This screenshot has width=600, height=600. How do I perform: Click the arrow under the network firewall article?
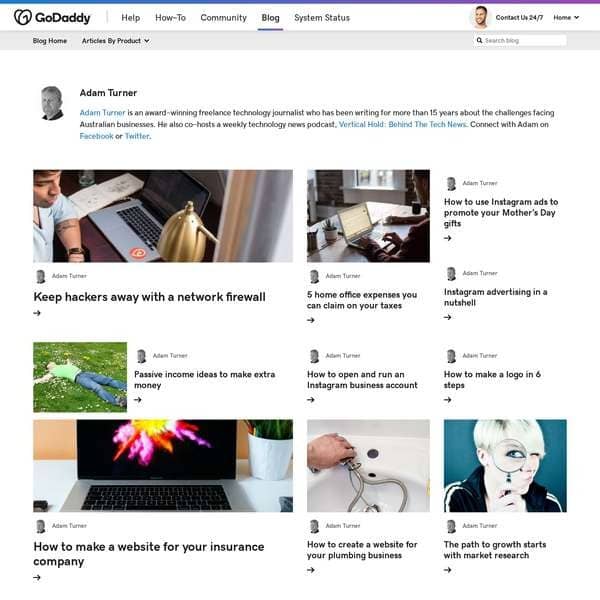tap(37, 313)
